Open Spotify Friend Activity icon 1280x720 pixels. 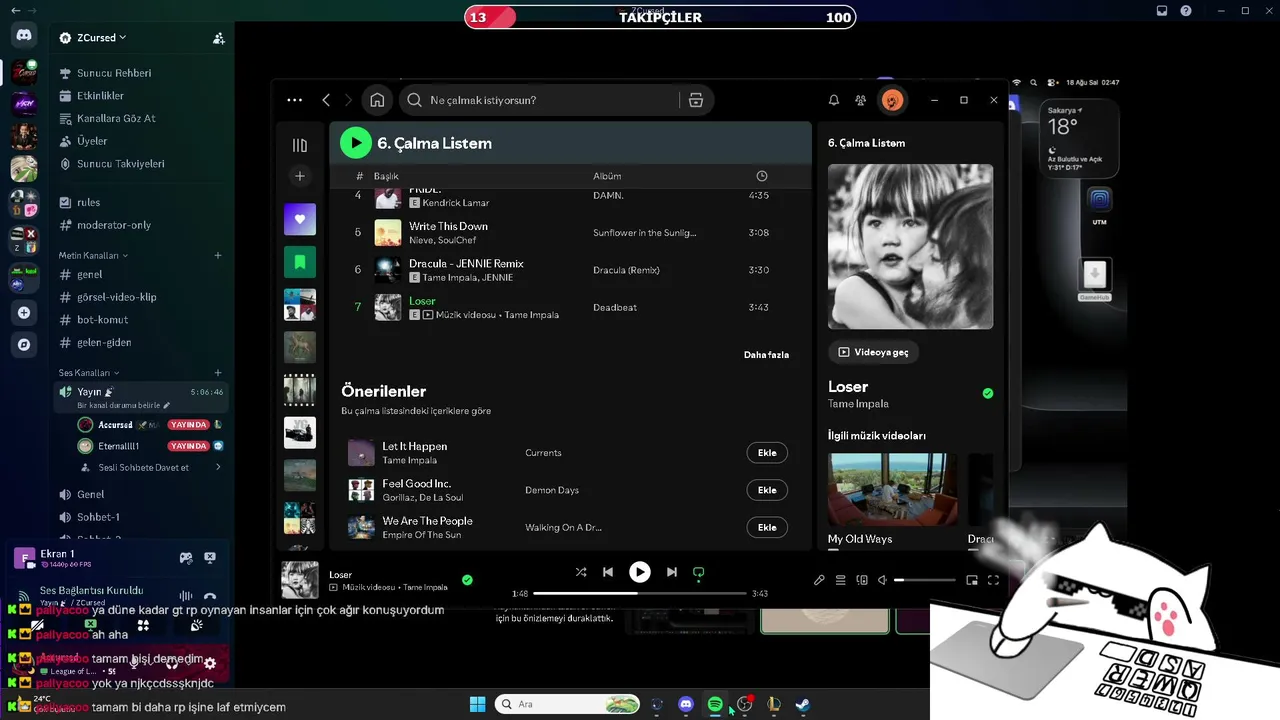click(860, 100)
